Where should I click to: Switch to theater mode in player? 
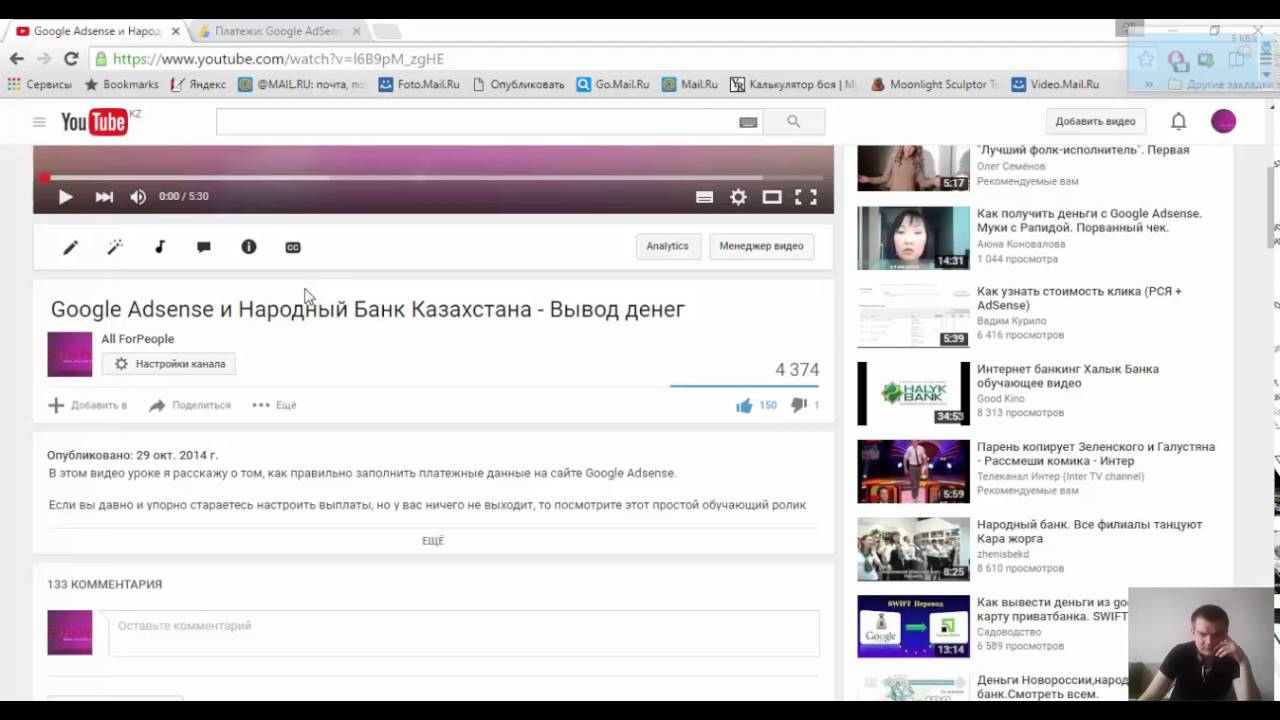[772, 197]
